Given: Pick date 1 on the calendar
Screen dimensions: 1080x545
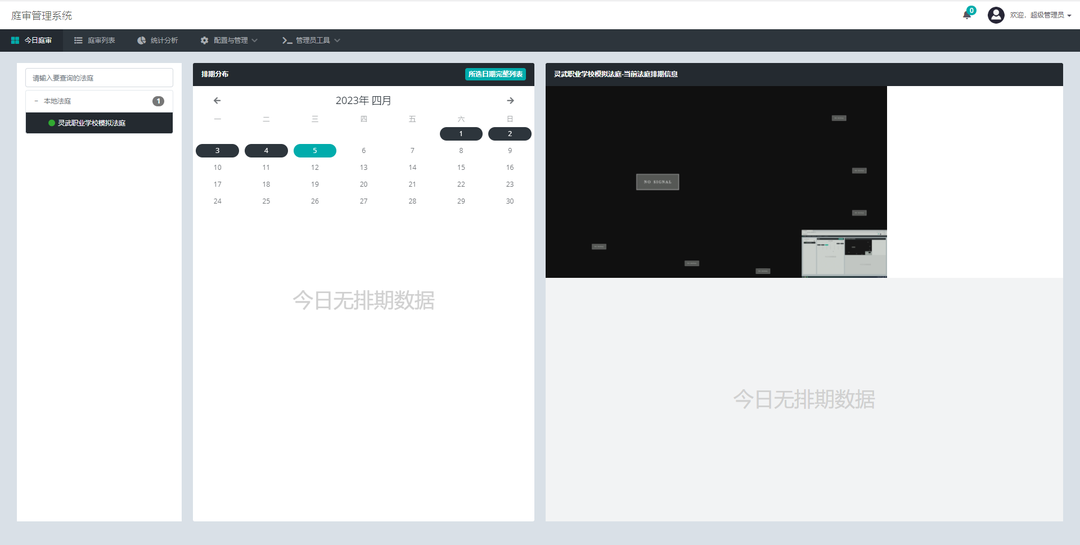Looking at the screenshot, I should (x=461, y=134).
